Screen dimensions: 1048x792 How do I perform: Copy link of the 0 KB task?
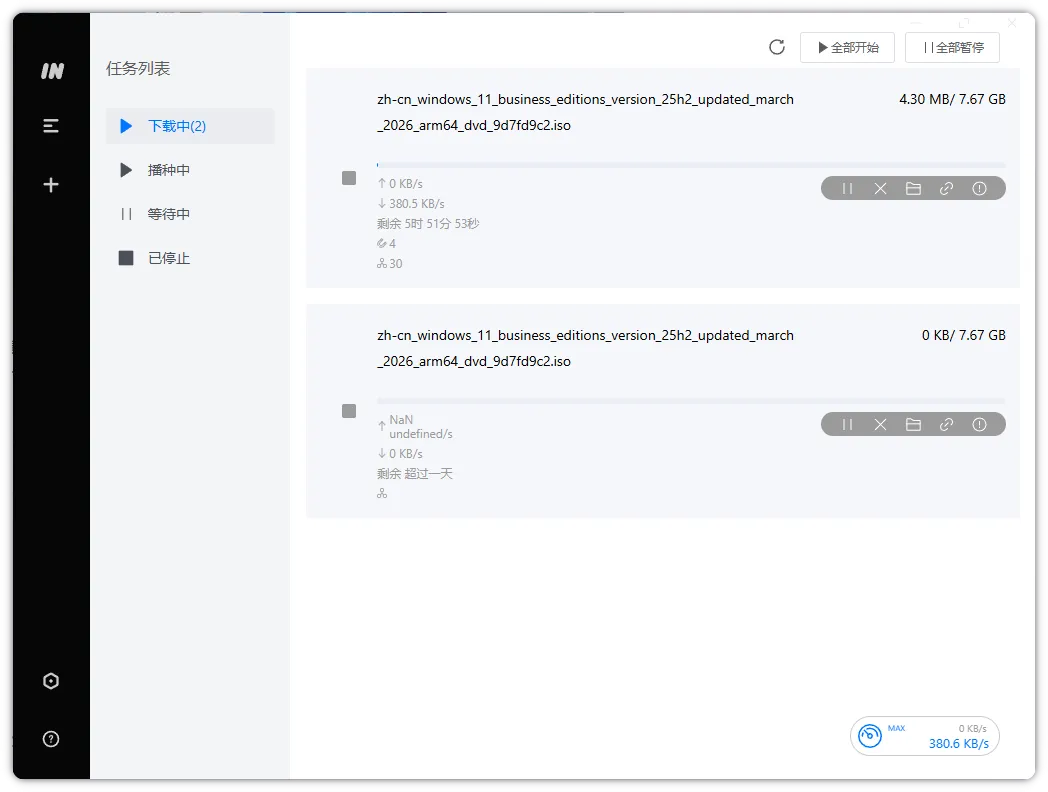click(x=946, y=424)
